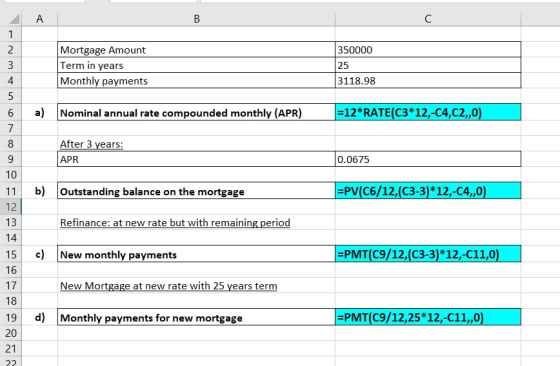Select all cells via corner triangle

tap(14, 19)
